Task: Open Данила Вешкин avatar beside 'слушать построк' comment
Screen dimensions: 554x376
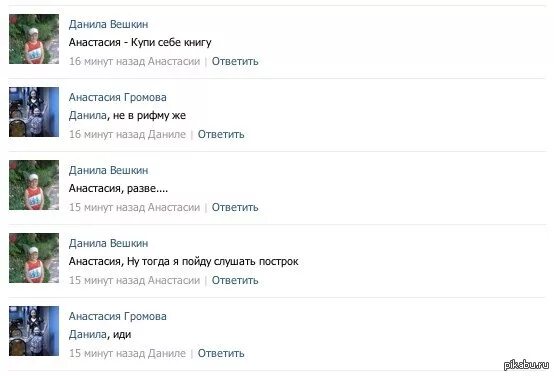Action: 34,258
